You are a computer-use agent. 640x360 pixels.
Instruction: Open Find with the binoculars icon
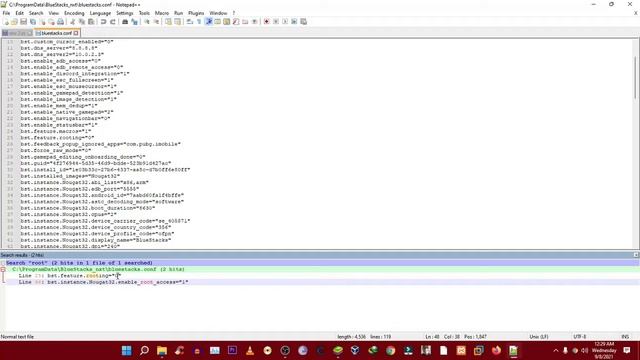(125, 22)
